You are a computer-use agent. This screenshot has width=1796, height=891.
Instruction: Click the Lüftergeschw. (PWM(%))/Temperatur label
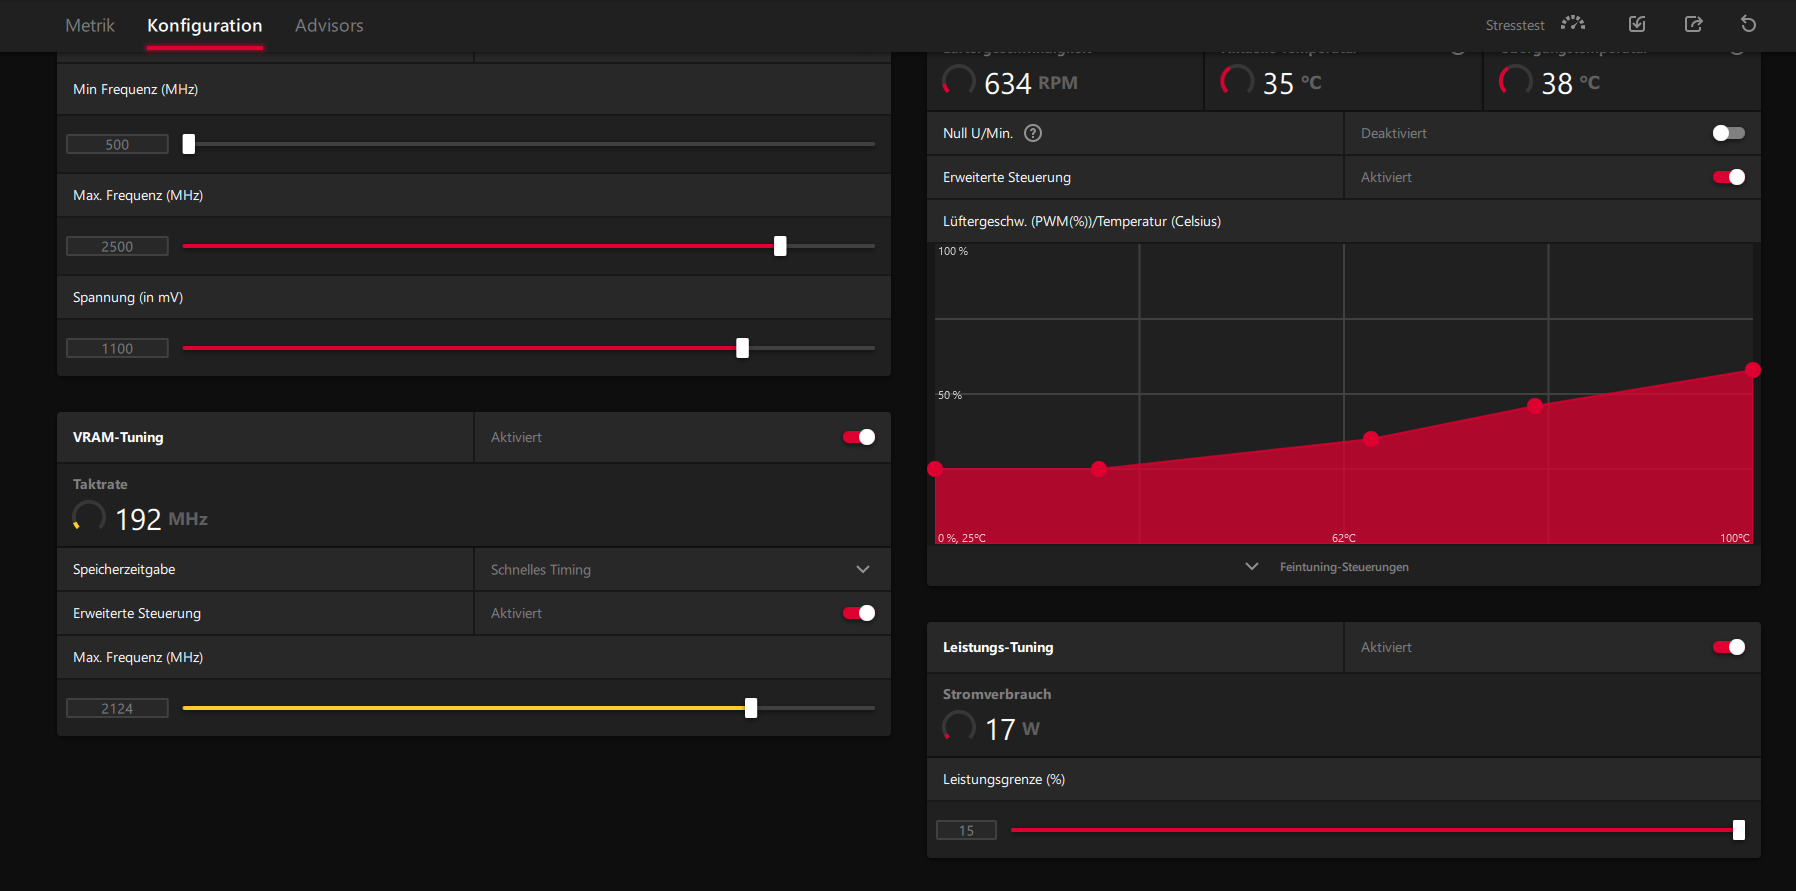pos(1082,221)
